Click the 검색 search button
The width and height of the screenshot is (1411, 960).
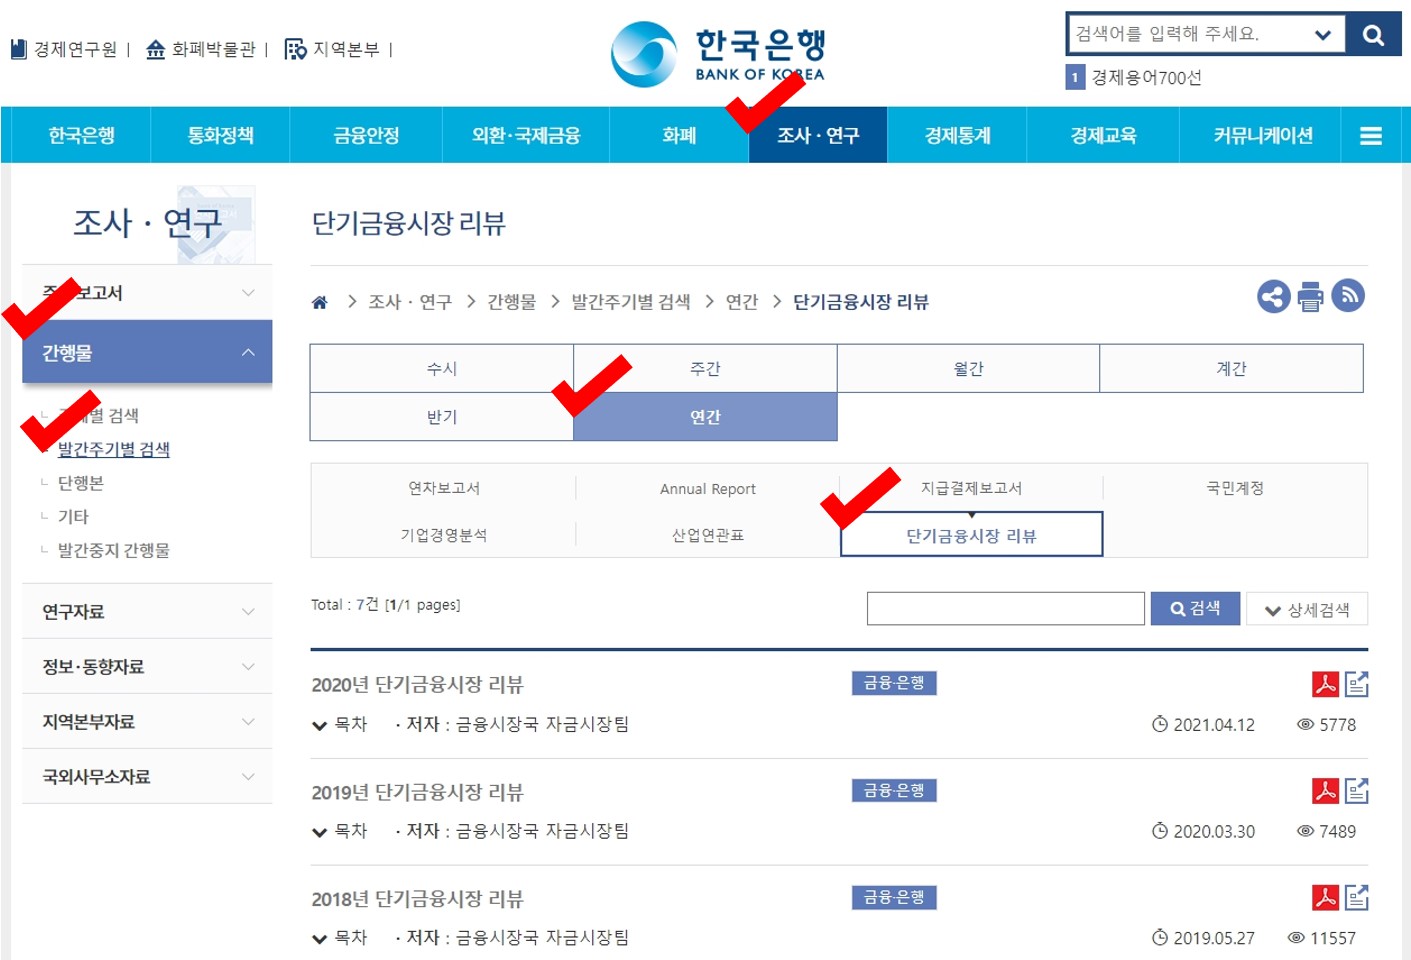coord(1195,608)
